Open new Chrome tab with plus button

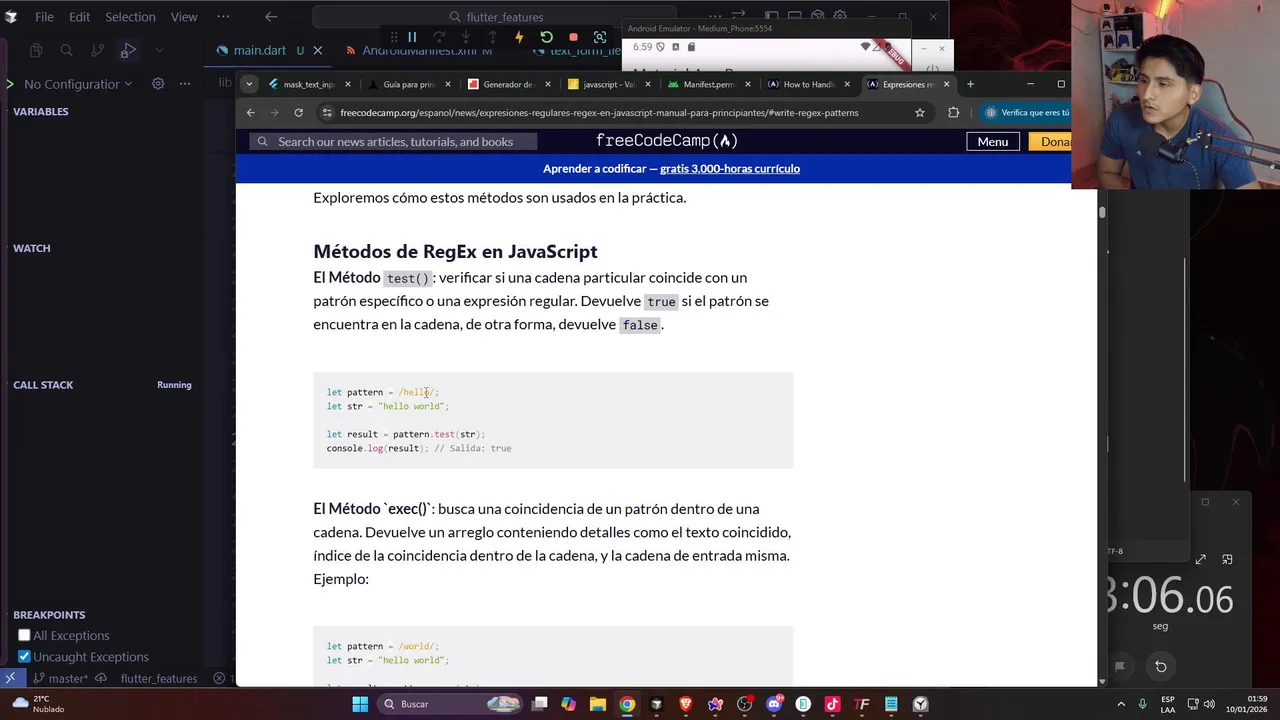pyautogui.click(x=970, y=84)
